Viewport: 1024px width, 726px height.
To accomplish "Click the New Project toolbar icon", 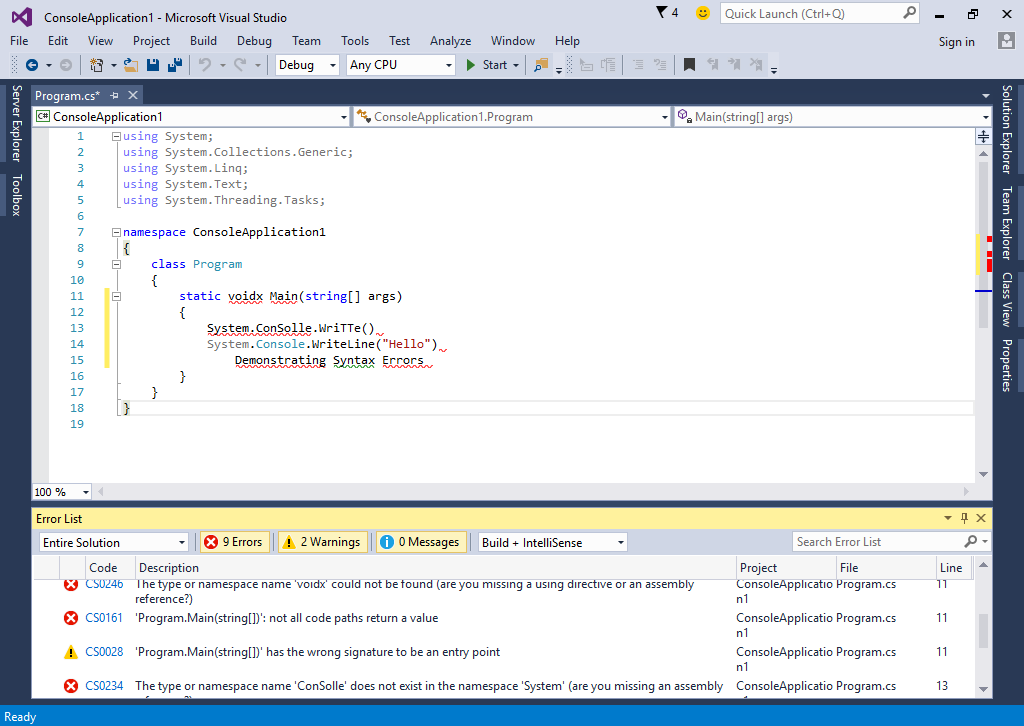I will coord(96,65).
